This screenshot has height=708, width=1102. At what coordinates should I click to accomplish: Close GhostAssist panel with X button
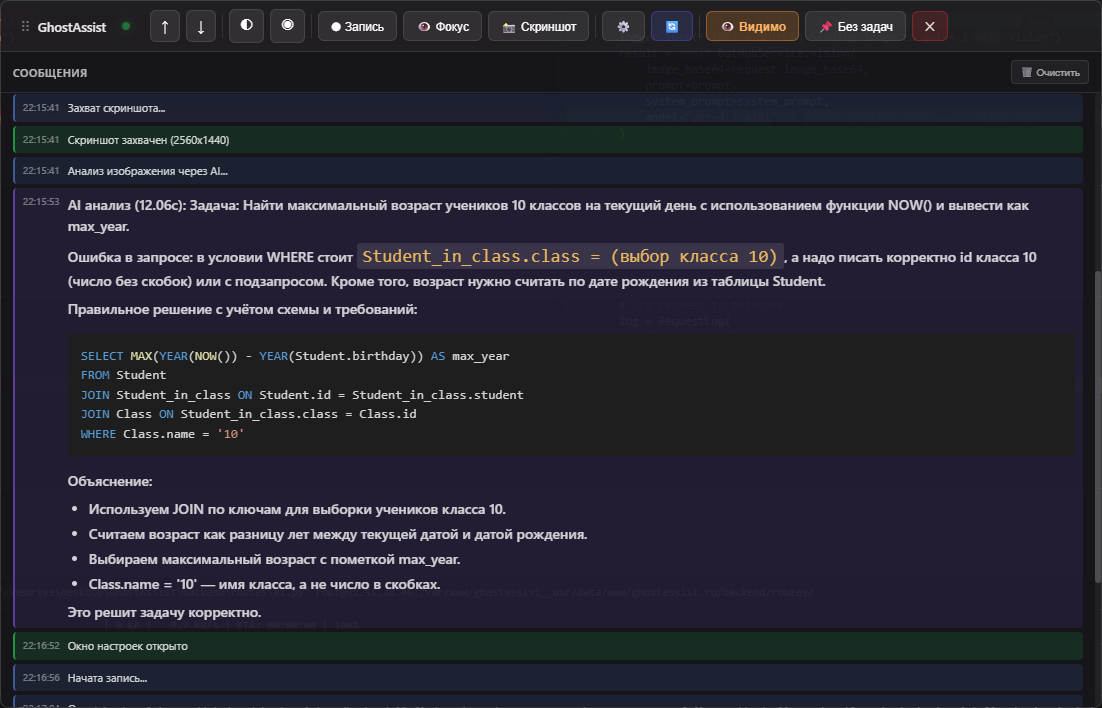(x=929, y=27)
